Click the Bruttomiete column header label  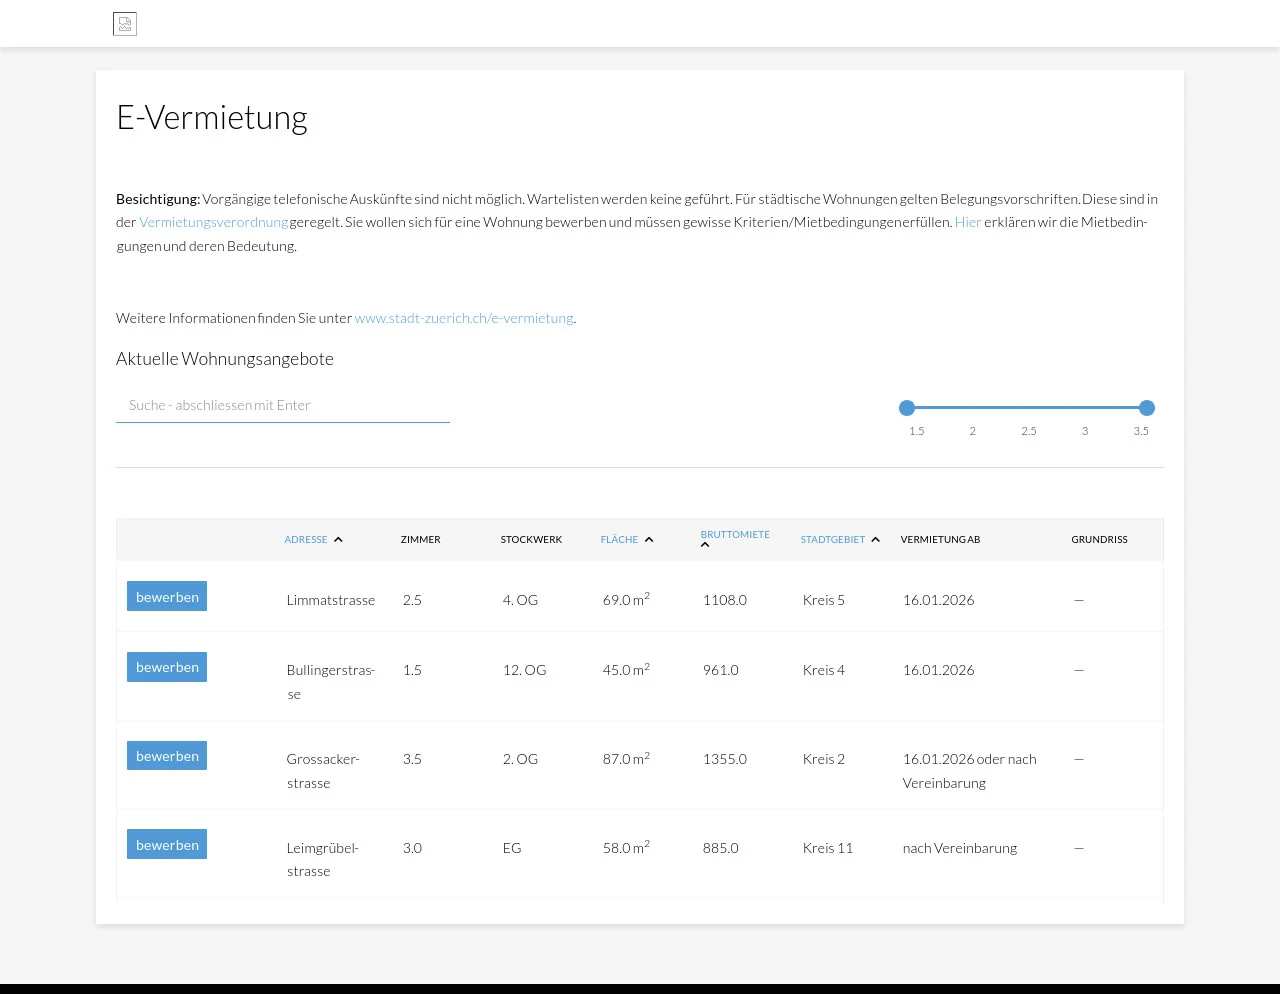[x=735, y=534]
